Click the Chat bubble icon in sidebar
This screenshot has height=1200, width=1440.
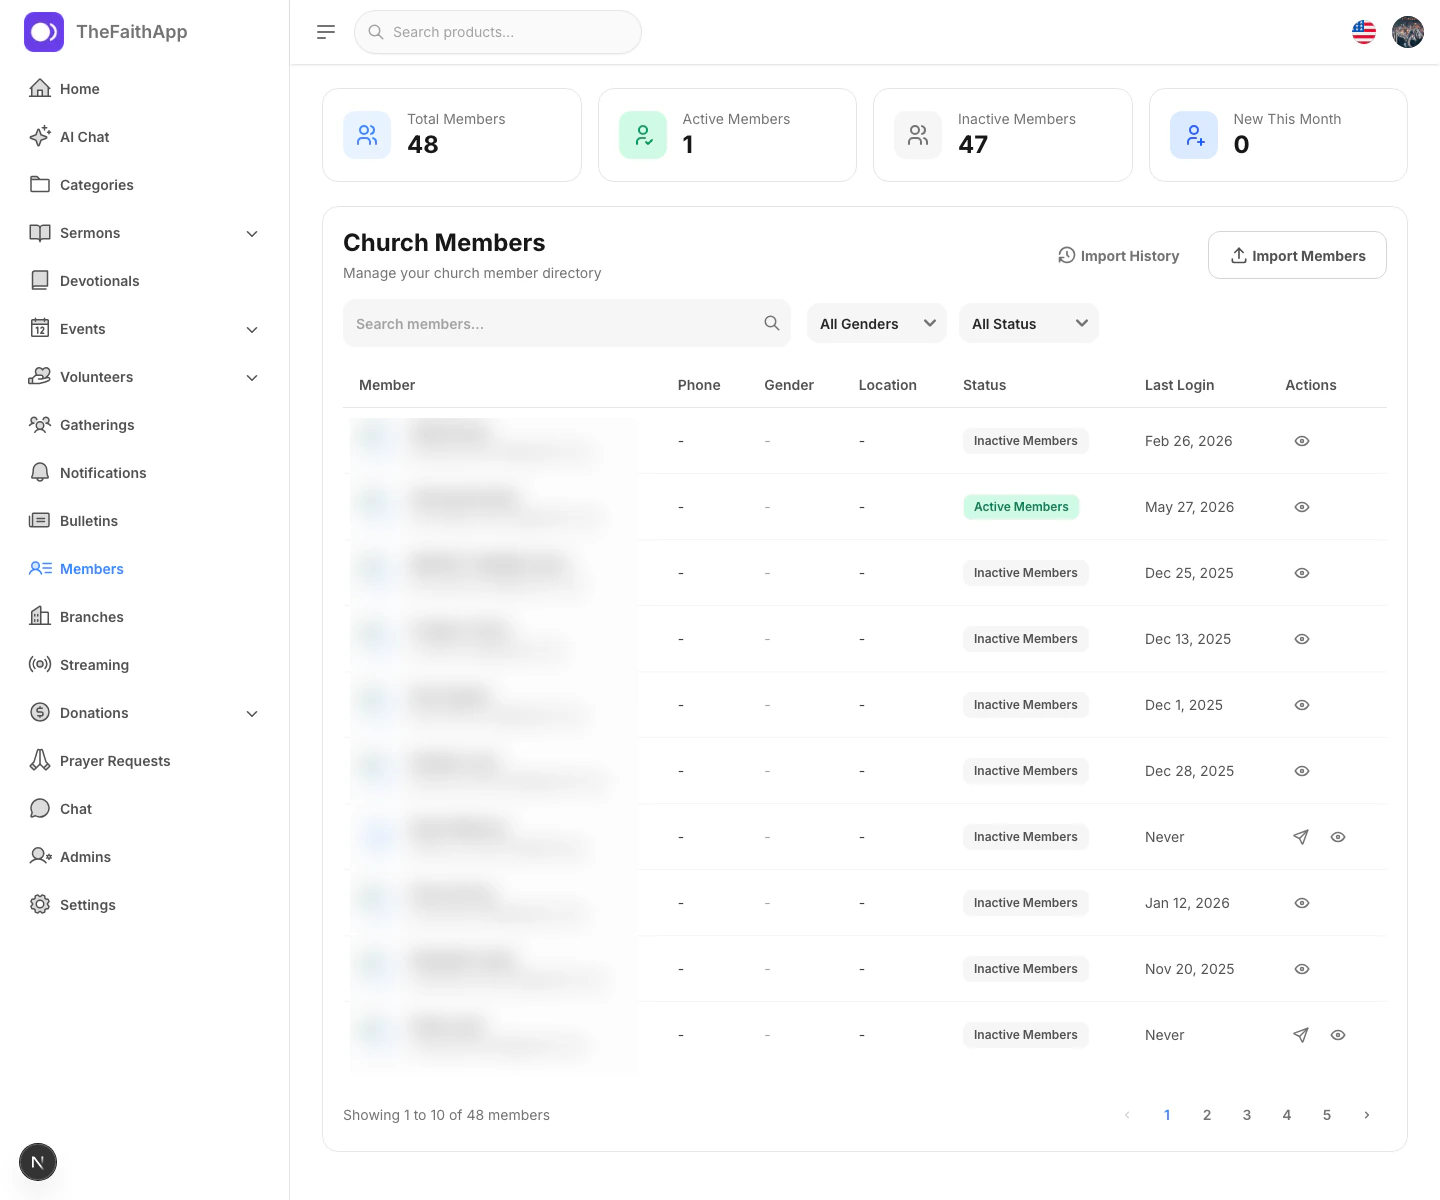pyautogui.click(x=40, y=808)
